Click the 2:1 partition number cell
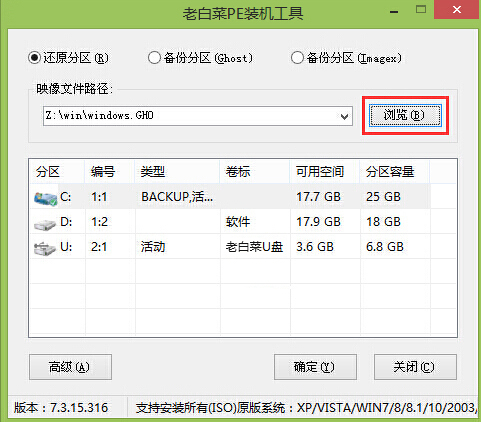 [x=99, y=247]
